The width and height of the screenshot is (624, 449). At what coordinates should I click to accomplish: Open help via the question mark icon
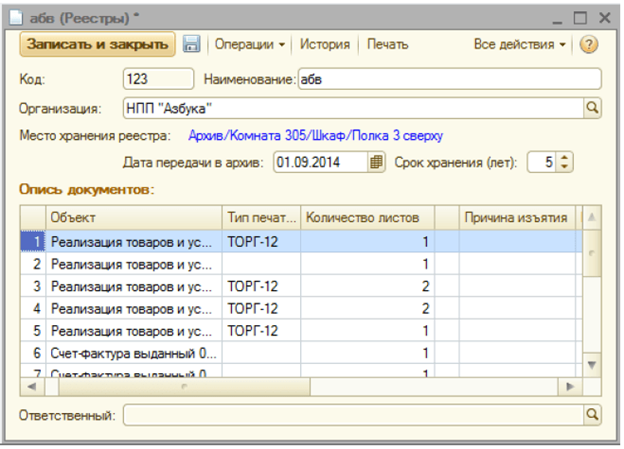(588, 45)
